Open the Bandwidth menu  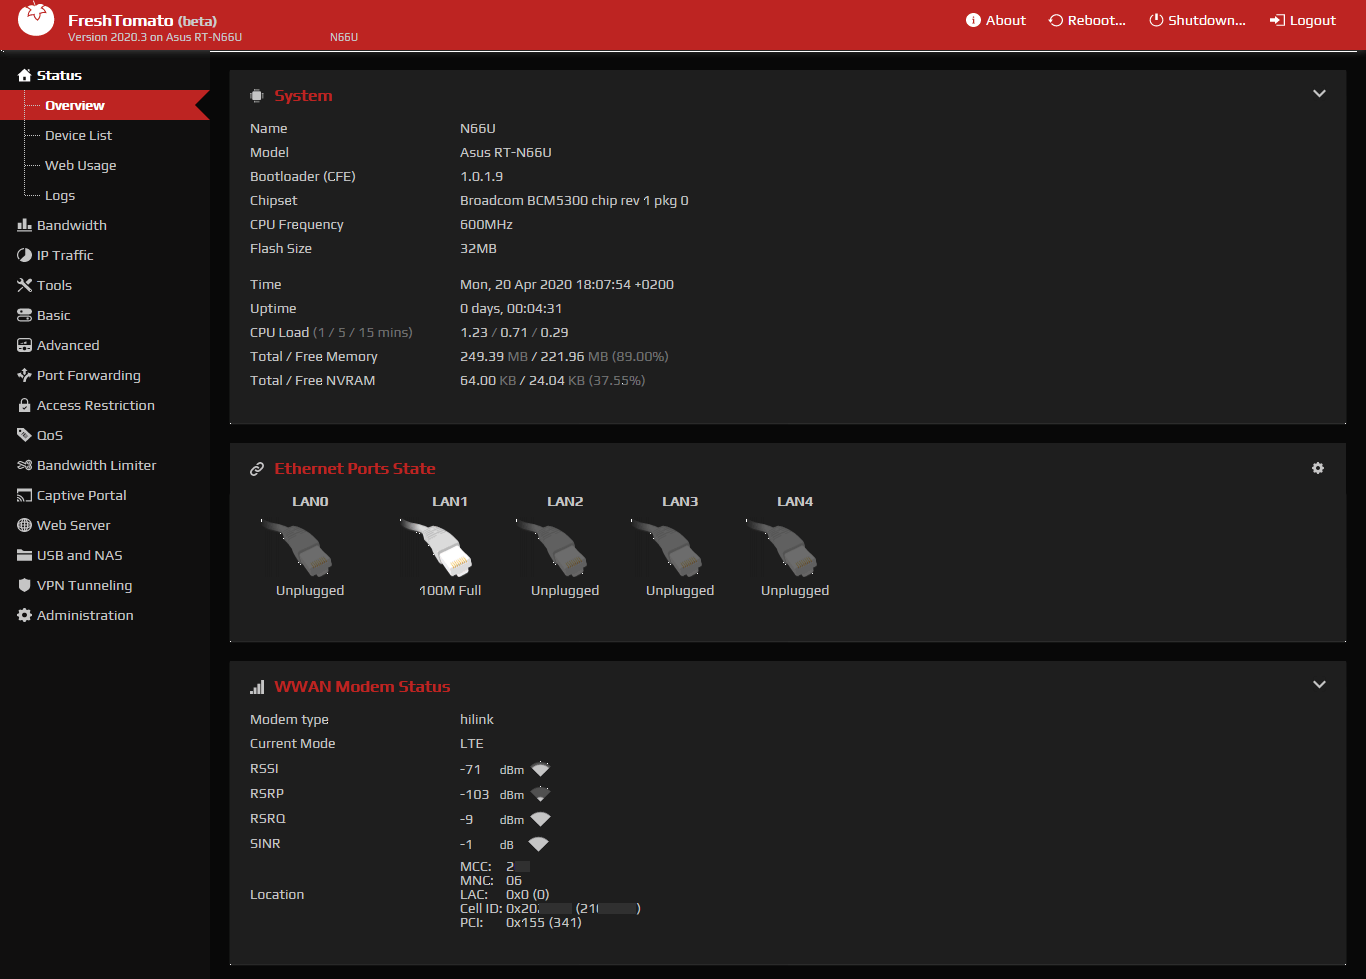click(72, 225)
